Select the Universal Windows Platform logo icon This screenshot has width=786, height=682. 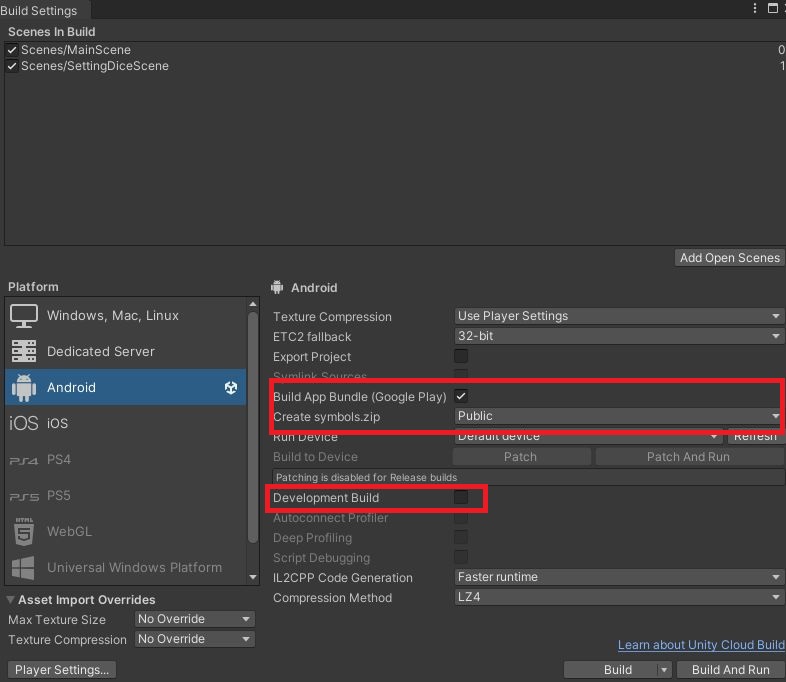(23, 568)
